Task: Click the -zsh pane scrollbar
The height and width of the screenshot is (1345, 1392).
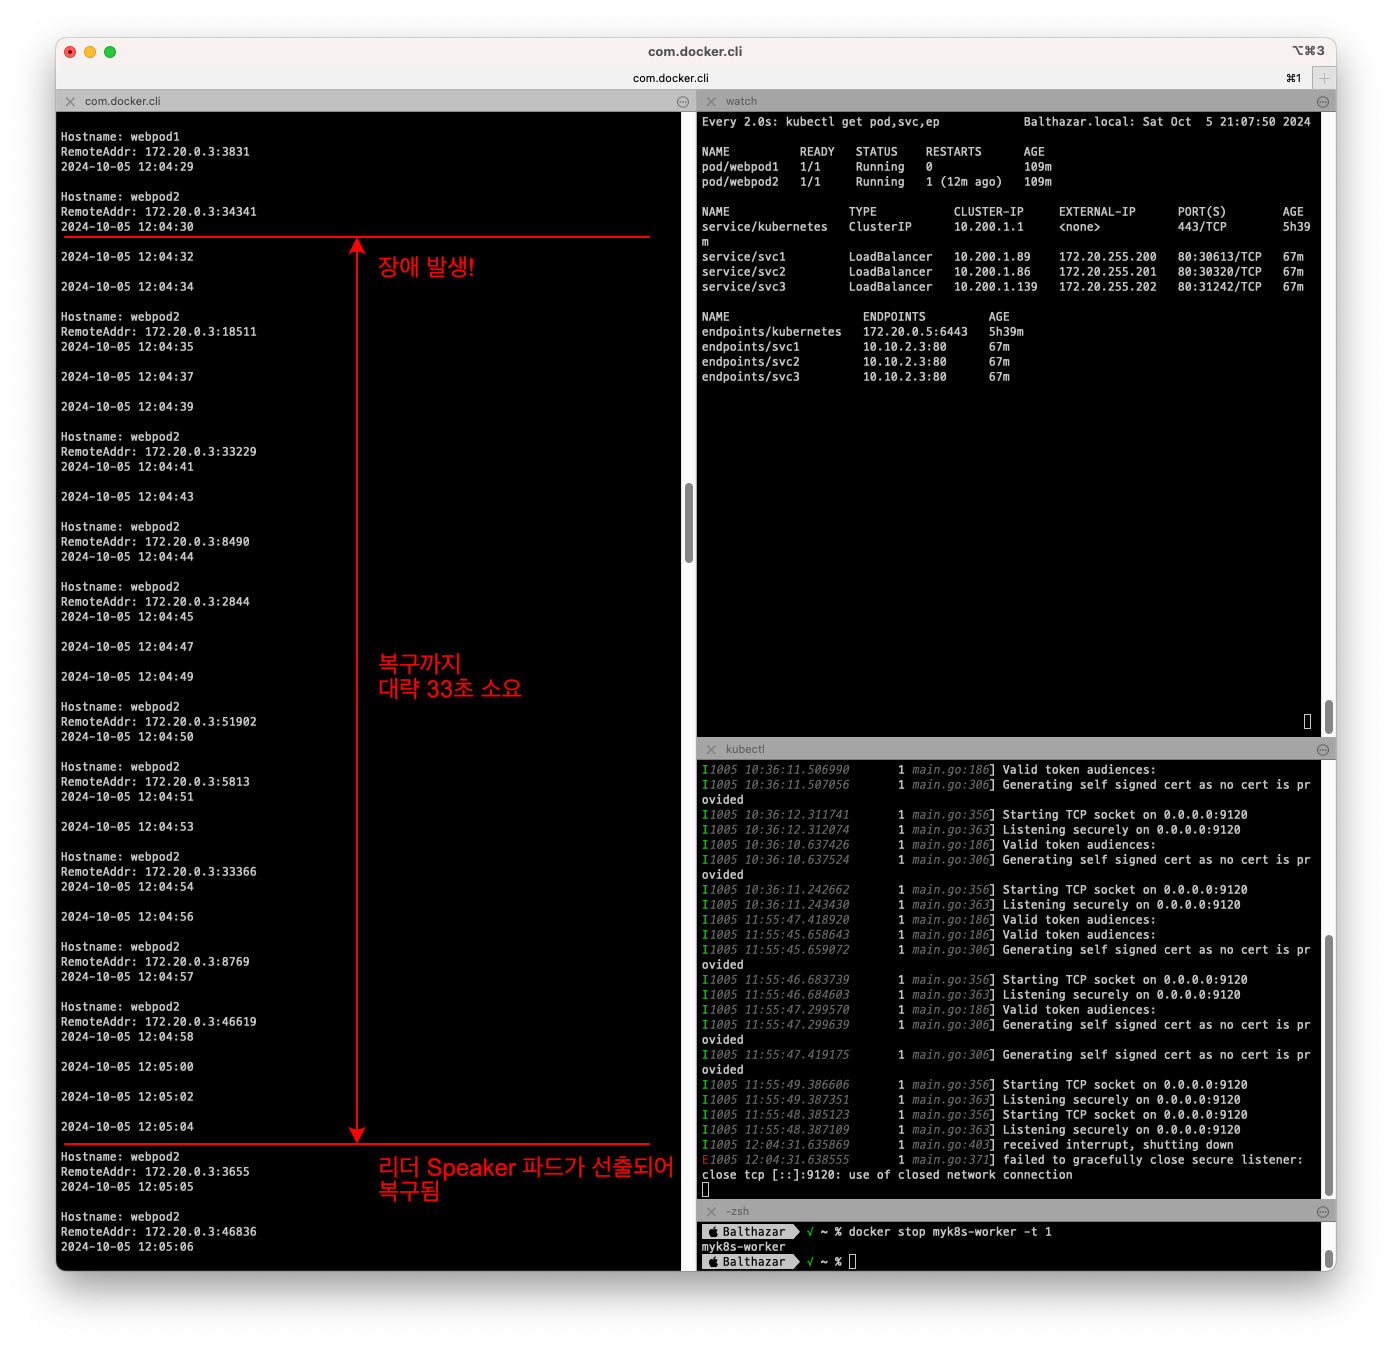Action: tap(1329, 1258)
